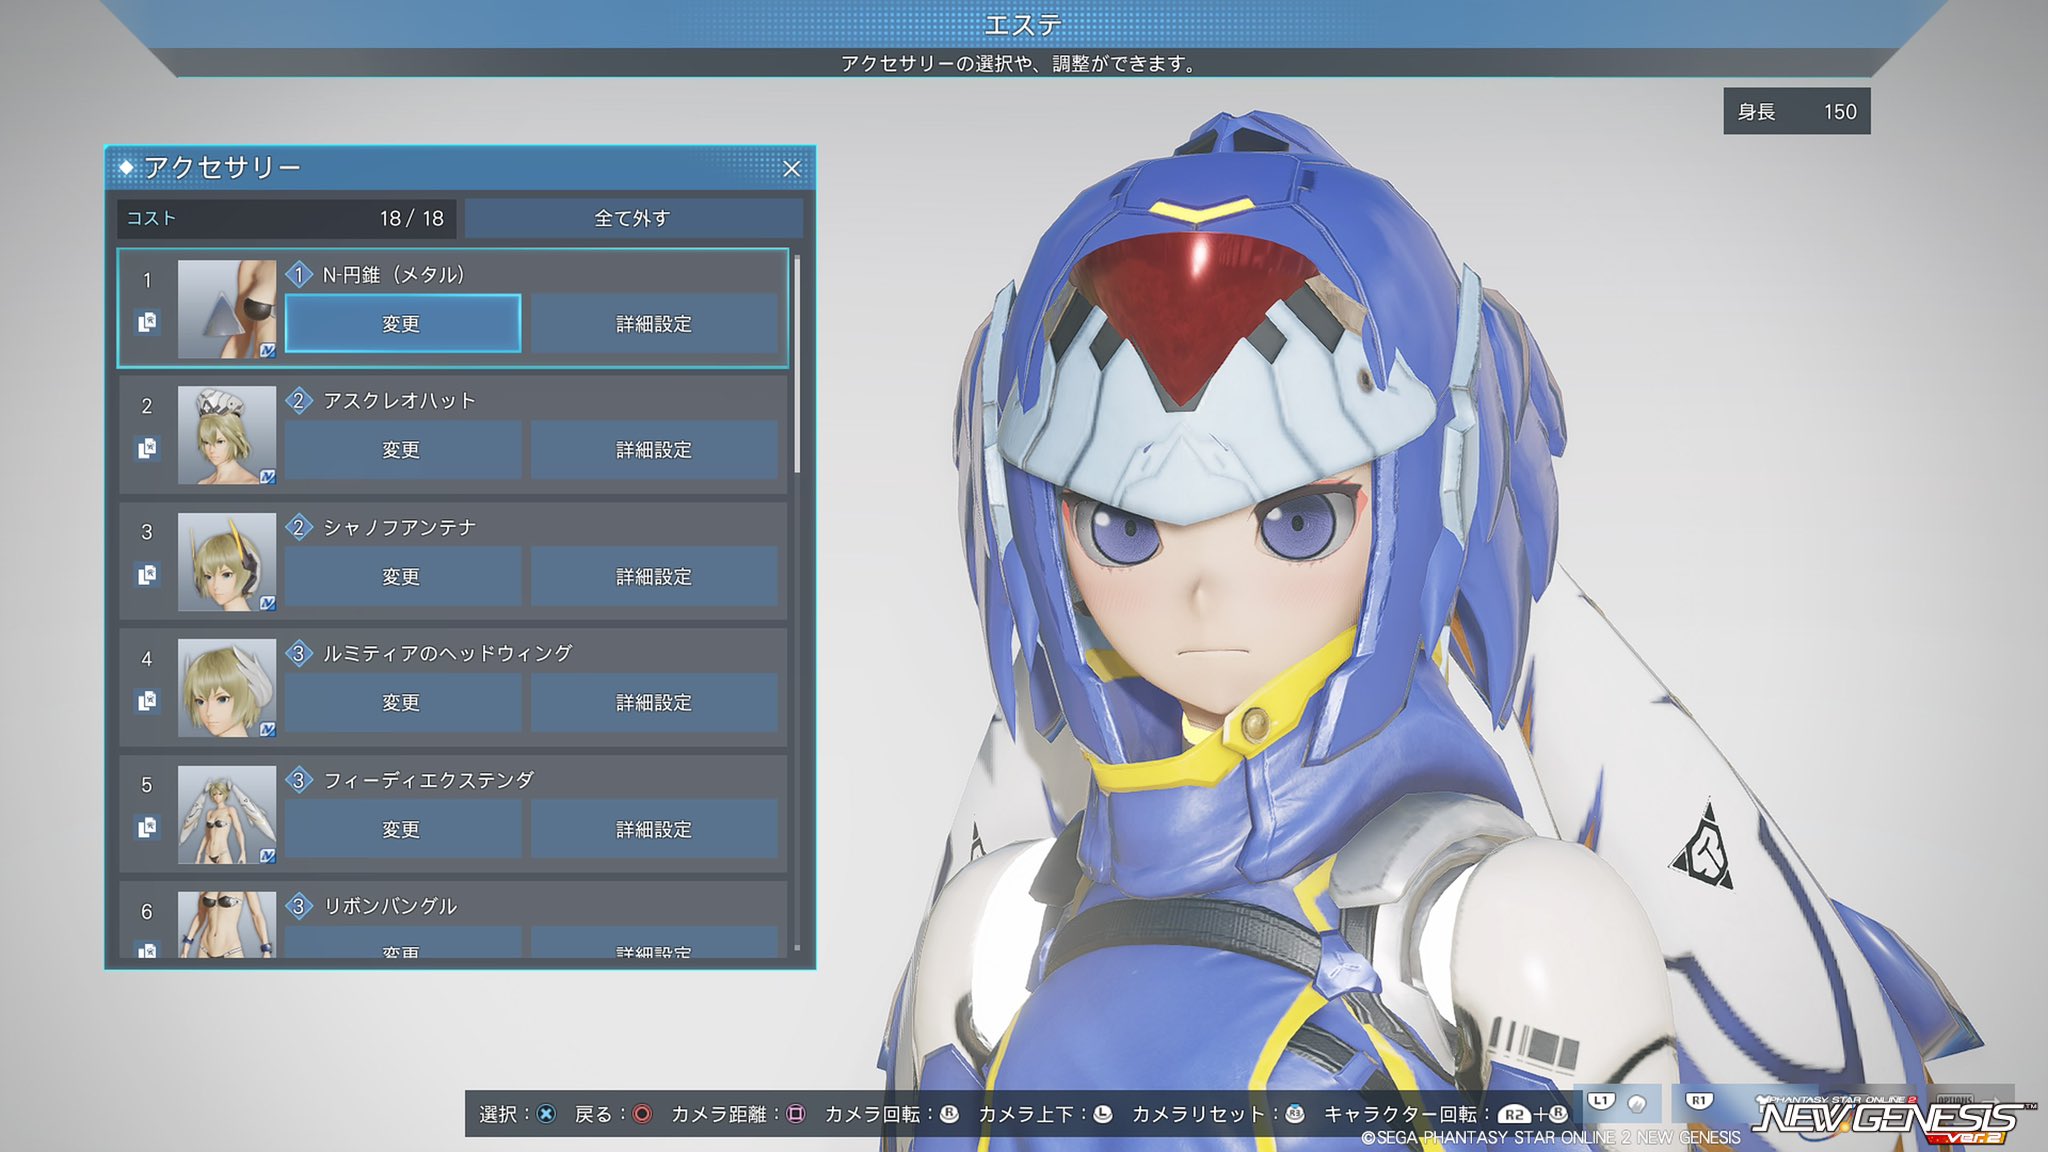Click 変更 for フィーディエクステンダ

(402, 829)
